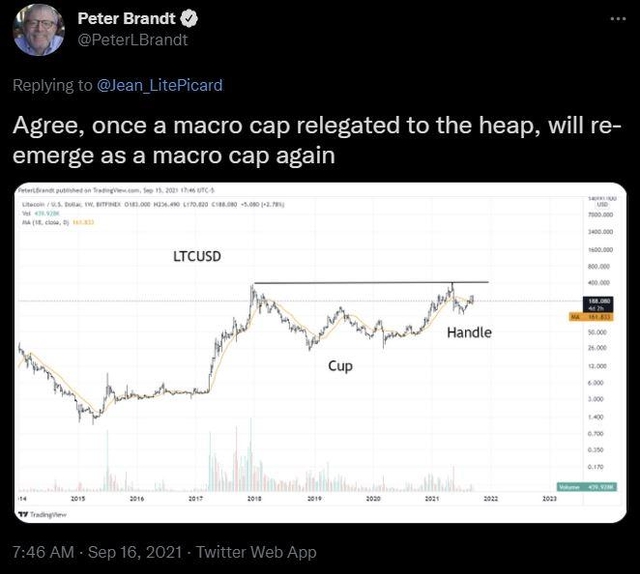
Task: Click the black horizontal resistance line
Action: pyautogui.click(x=371, y=283)
